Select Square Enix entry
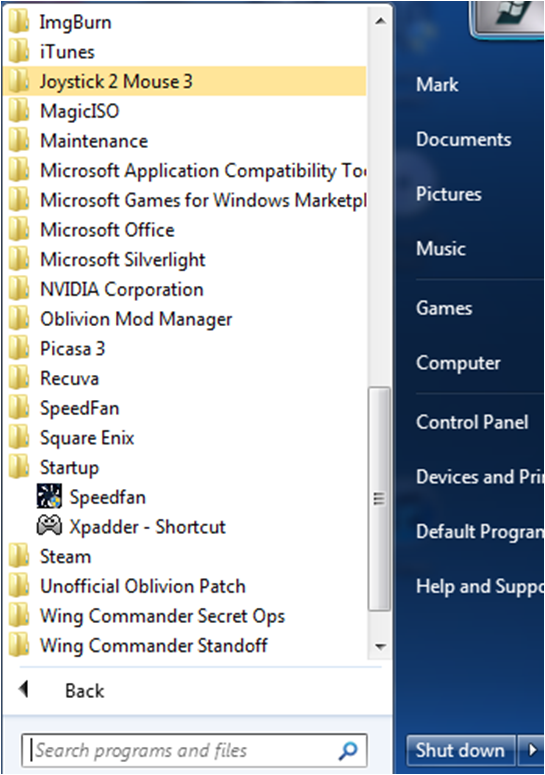 184,437
